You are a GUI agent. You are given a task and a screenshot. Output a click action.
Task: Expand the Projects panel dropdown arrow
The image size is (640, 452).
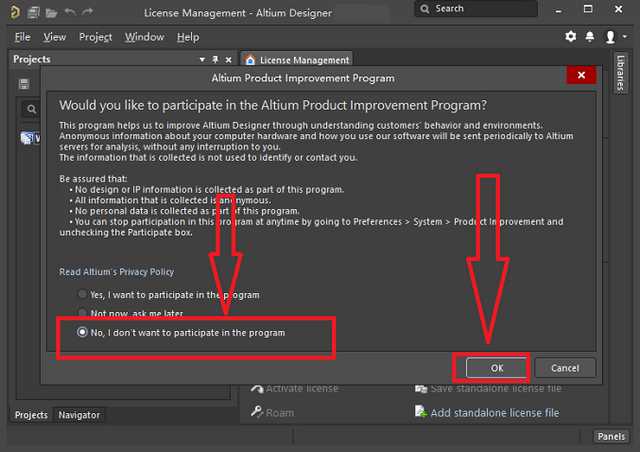pyautogui.click(x=203, y=60)
